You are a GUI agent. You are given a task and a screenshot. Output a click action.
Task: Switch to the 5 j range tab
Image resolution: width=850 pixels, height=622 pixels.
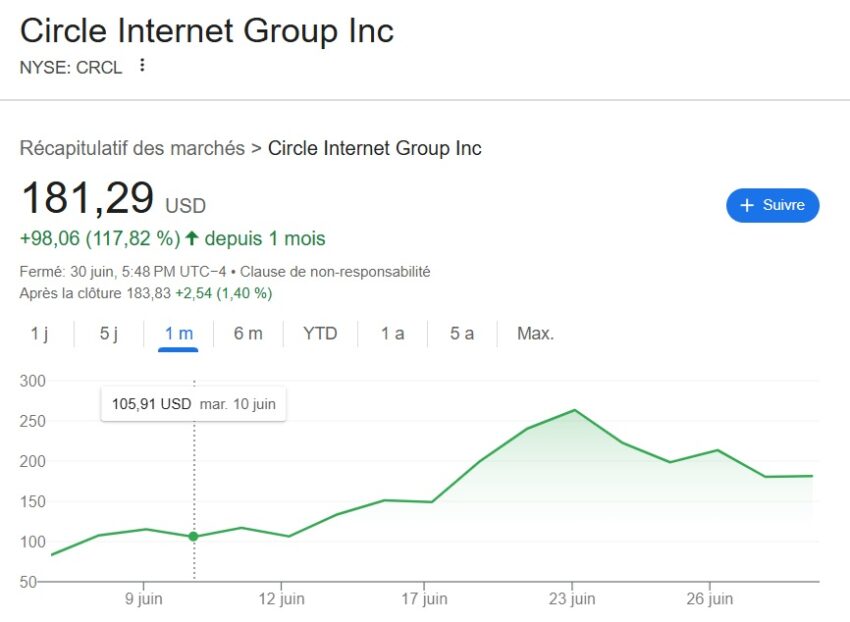(108, 334)
